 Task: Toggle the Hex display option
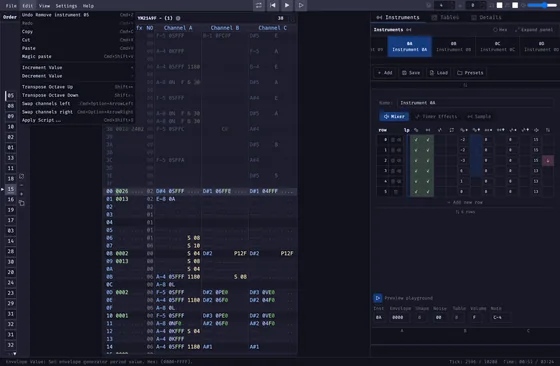[x=500, y=30]
